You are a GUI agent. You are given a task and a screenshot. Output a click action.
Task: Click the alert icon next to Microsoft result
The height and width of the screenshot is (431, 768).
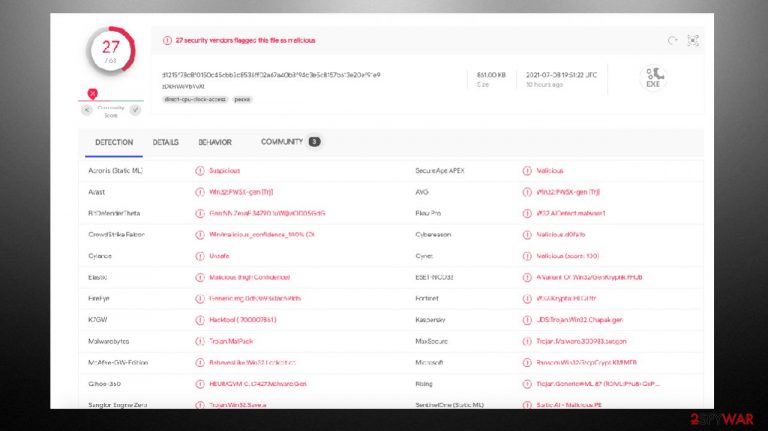(x=527, y=362)
